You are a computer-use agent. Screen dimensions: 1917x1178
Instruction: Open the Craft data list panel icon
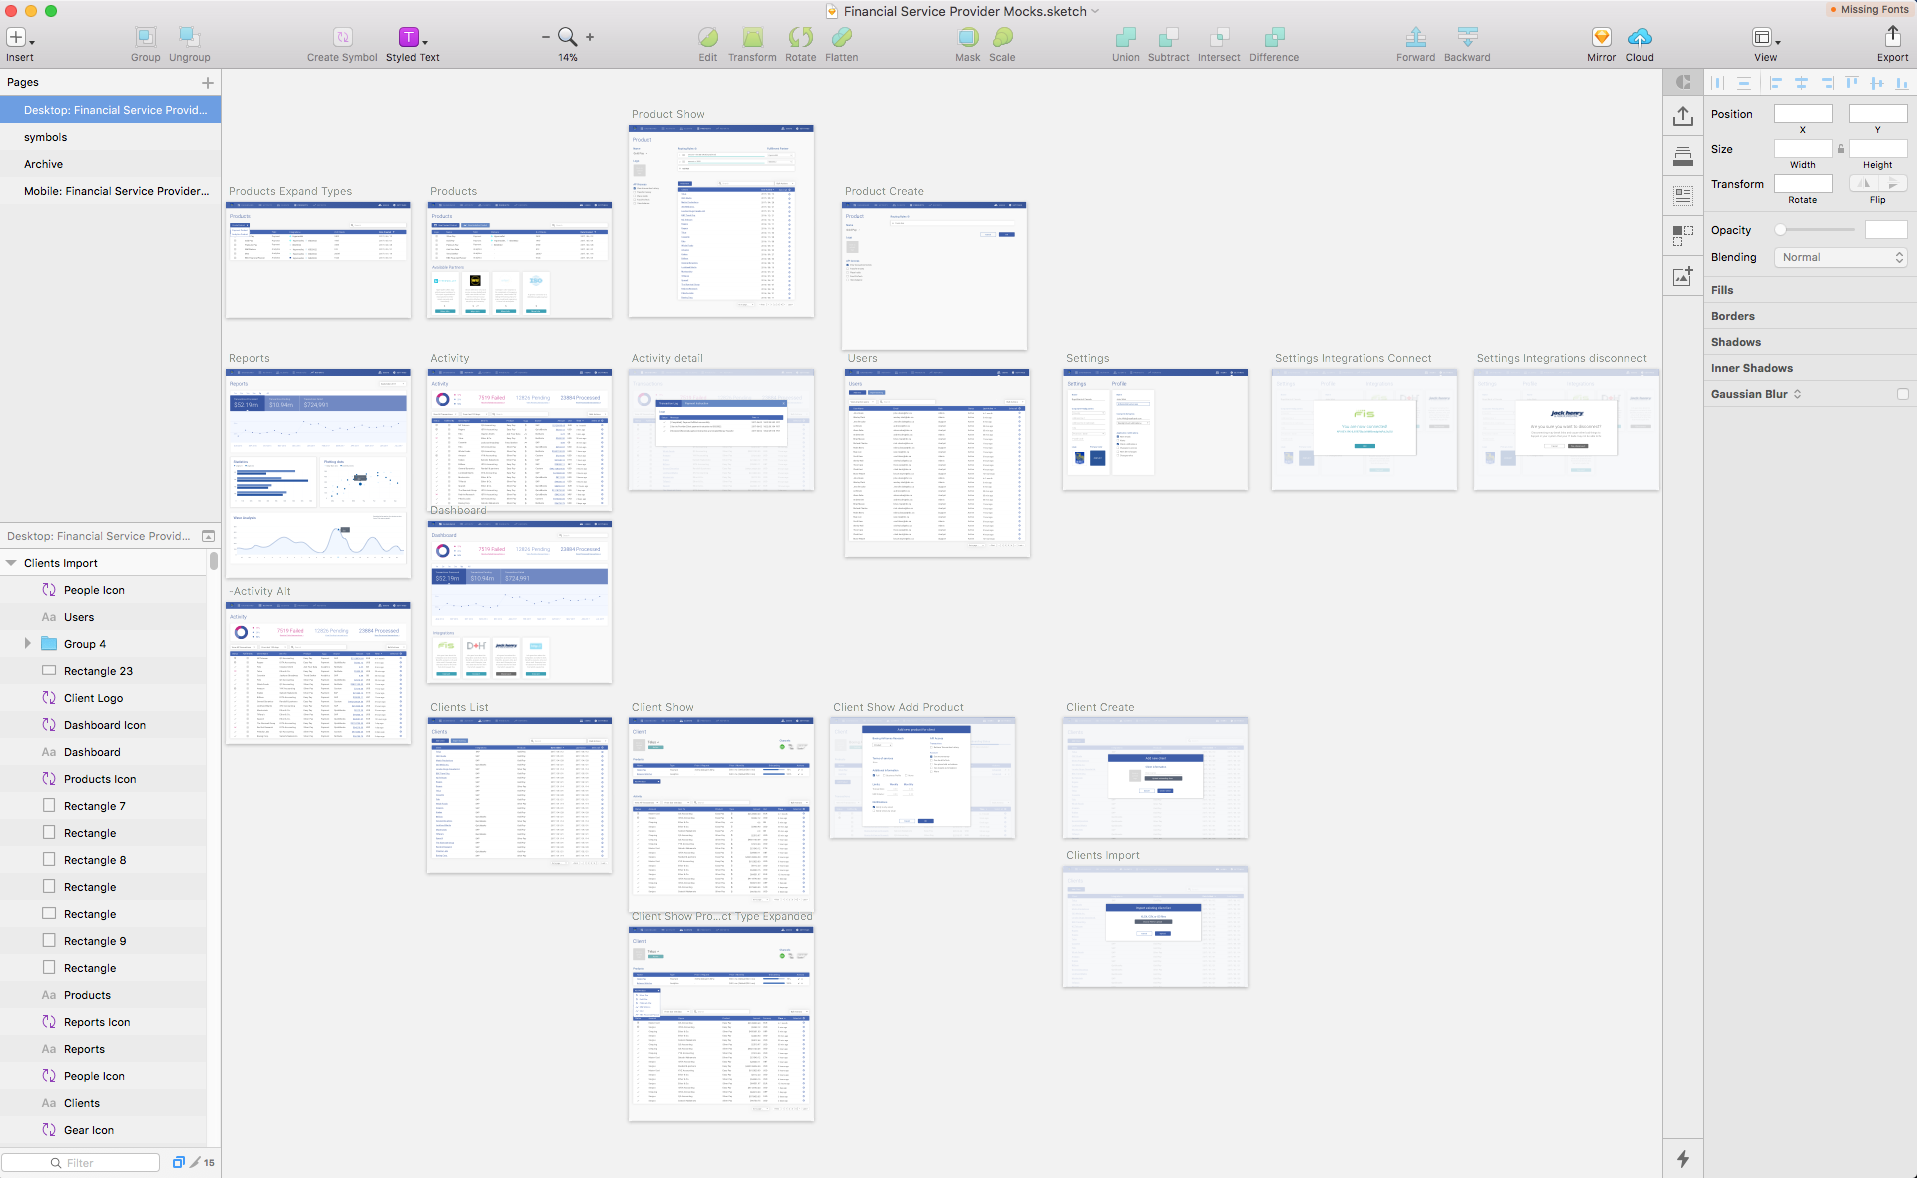coord(1683,196)
